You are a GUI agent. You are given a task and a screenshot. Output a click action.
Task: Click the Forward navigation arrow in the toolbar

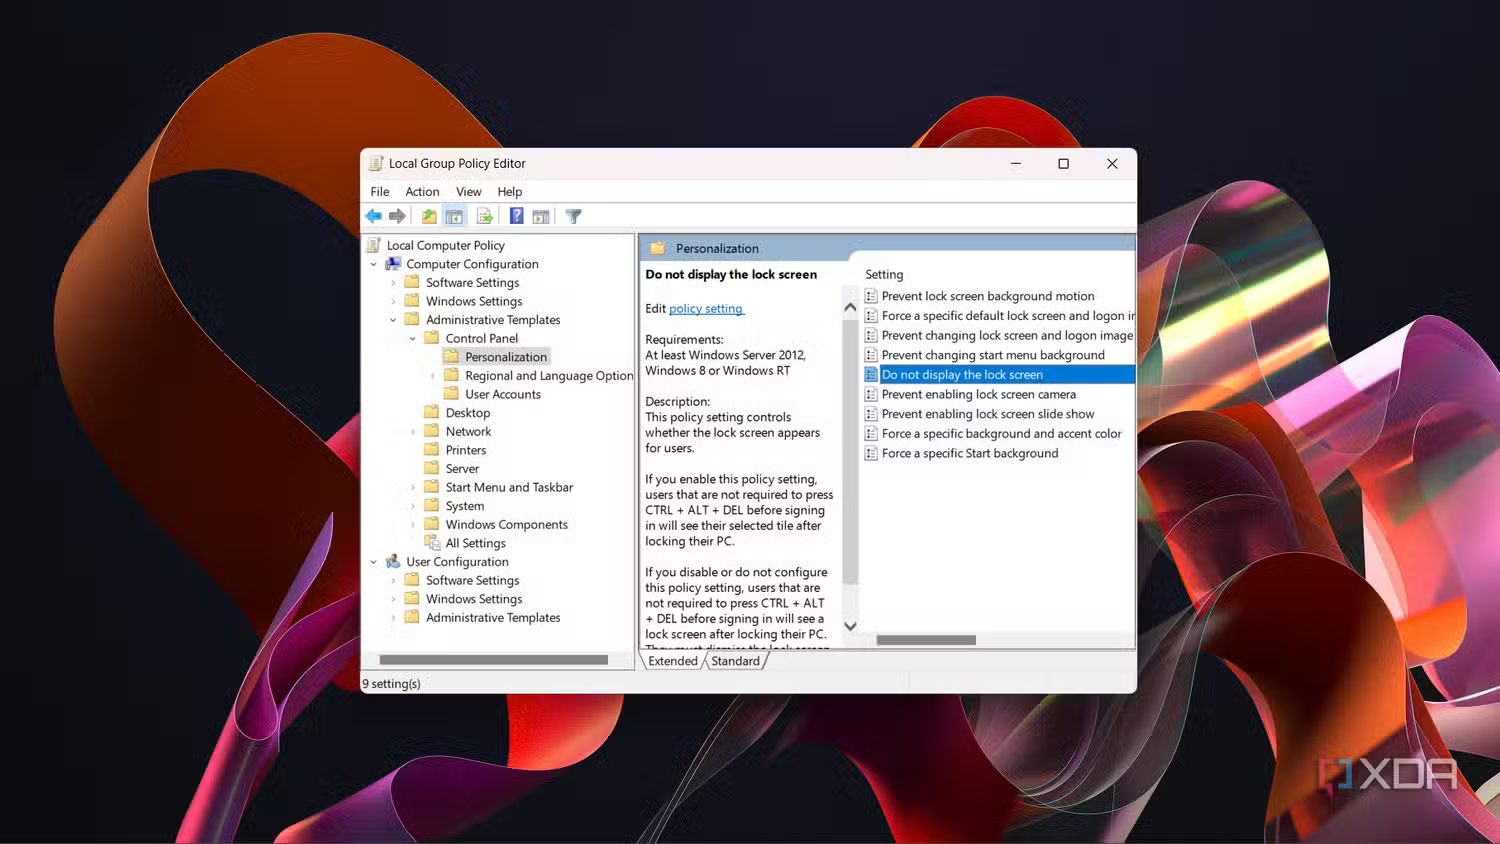coord(397,215)
